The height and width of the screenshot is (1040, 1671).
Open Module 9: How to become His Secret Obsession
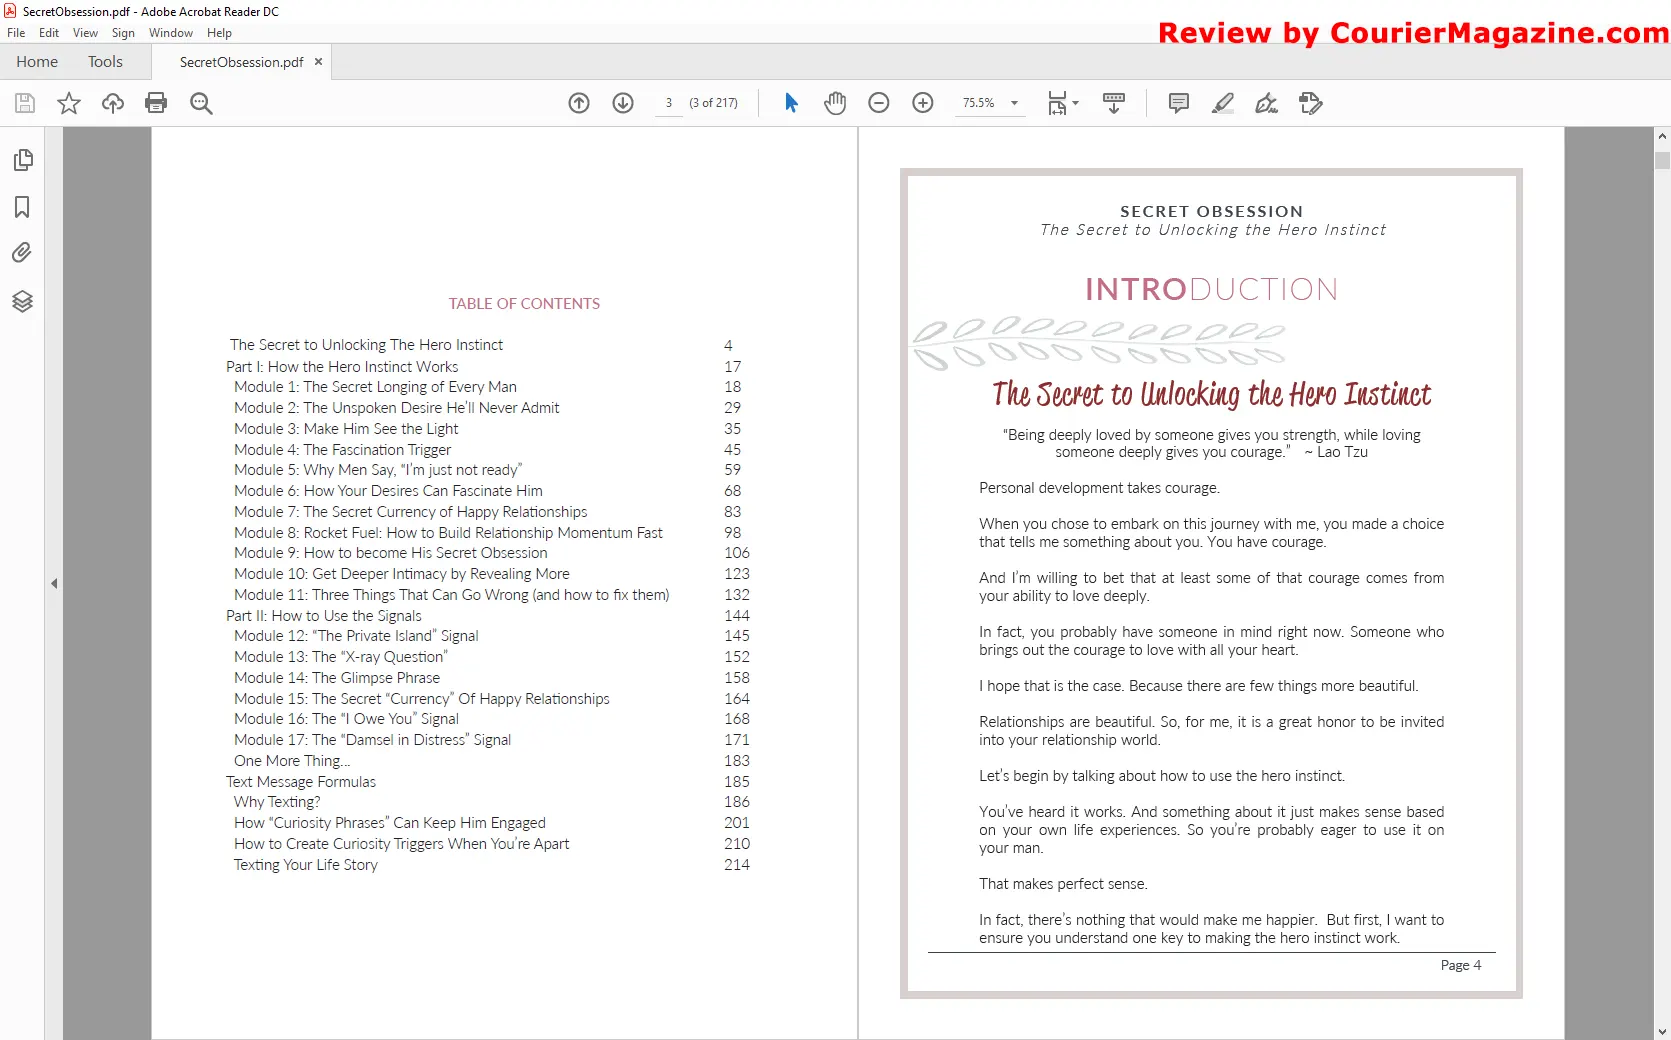pyautogui.click(x=391, y=553)
